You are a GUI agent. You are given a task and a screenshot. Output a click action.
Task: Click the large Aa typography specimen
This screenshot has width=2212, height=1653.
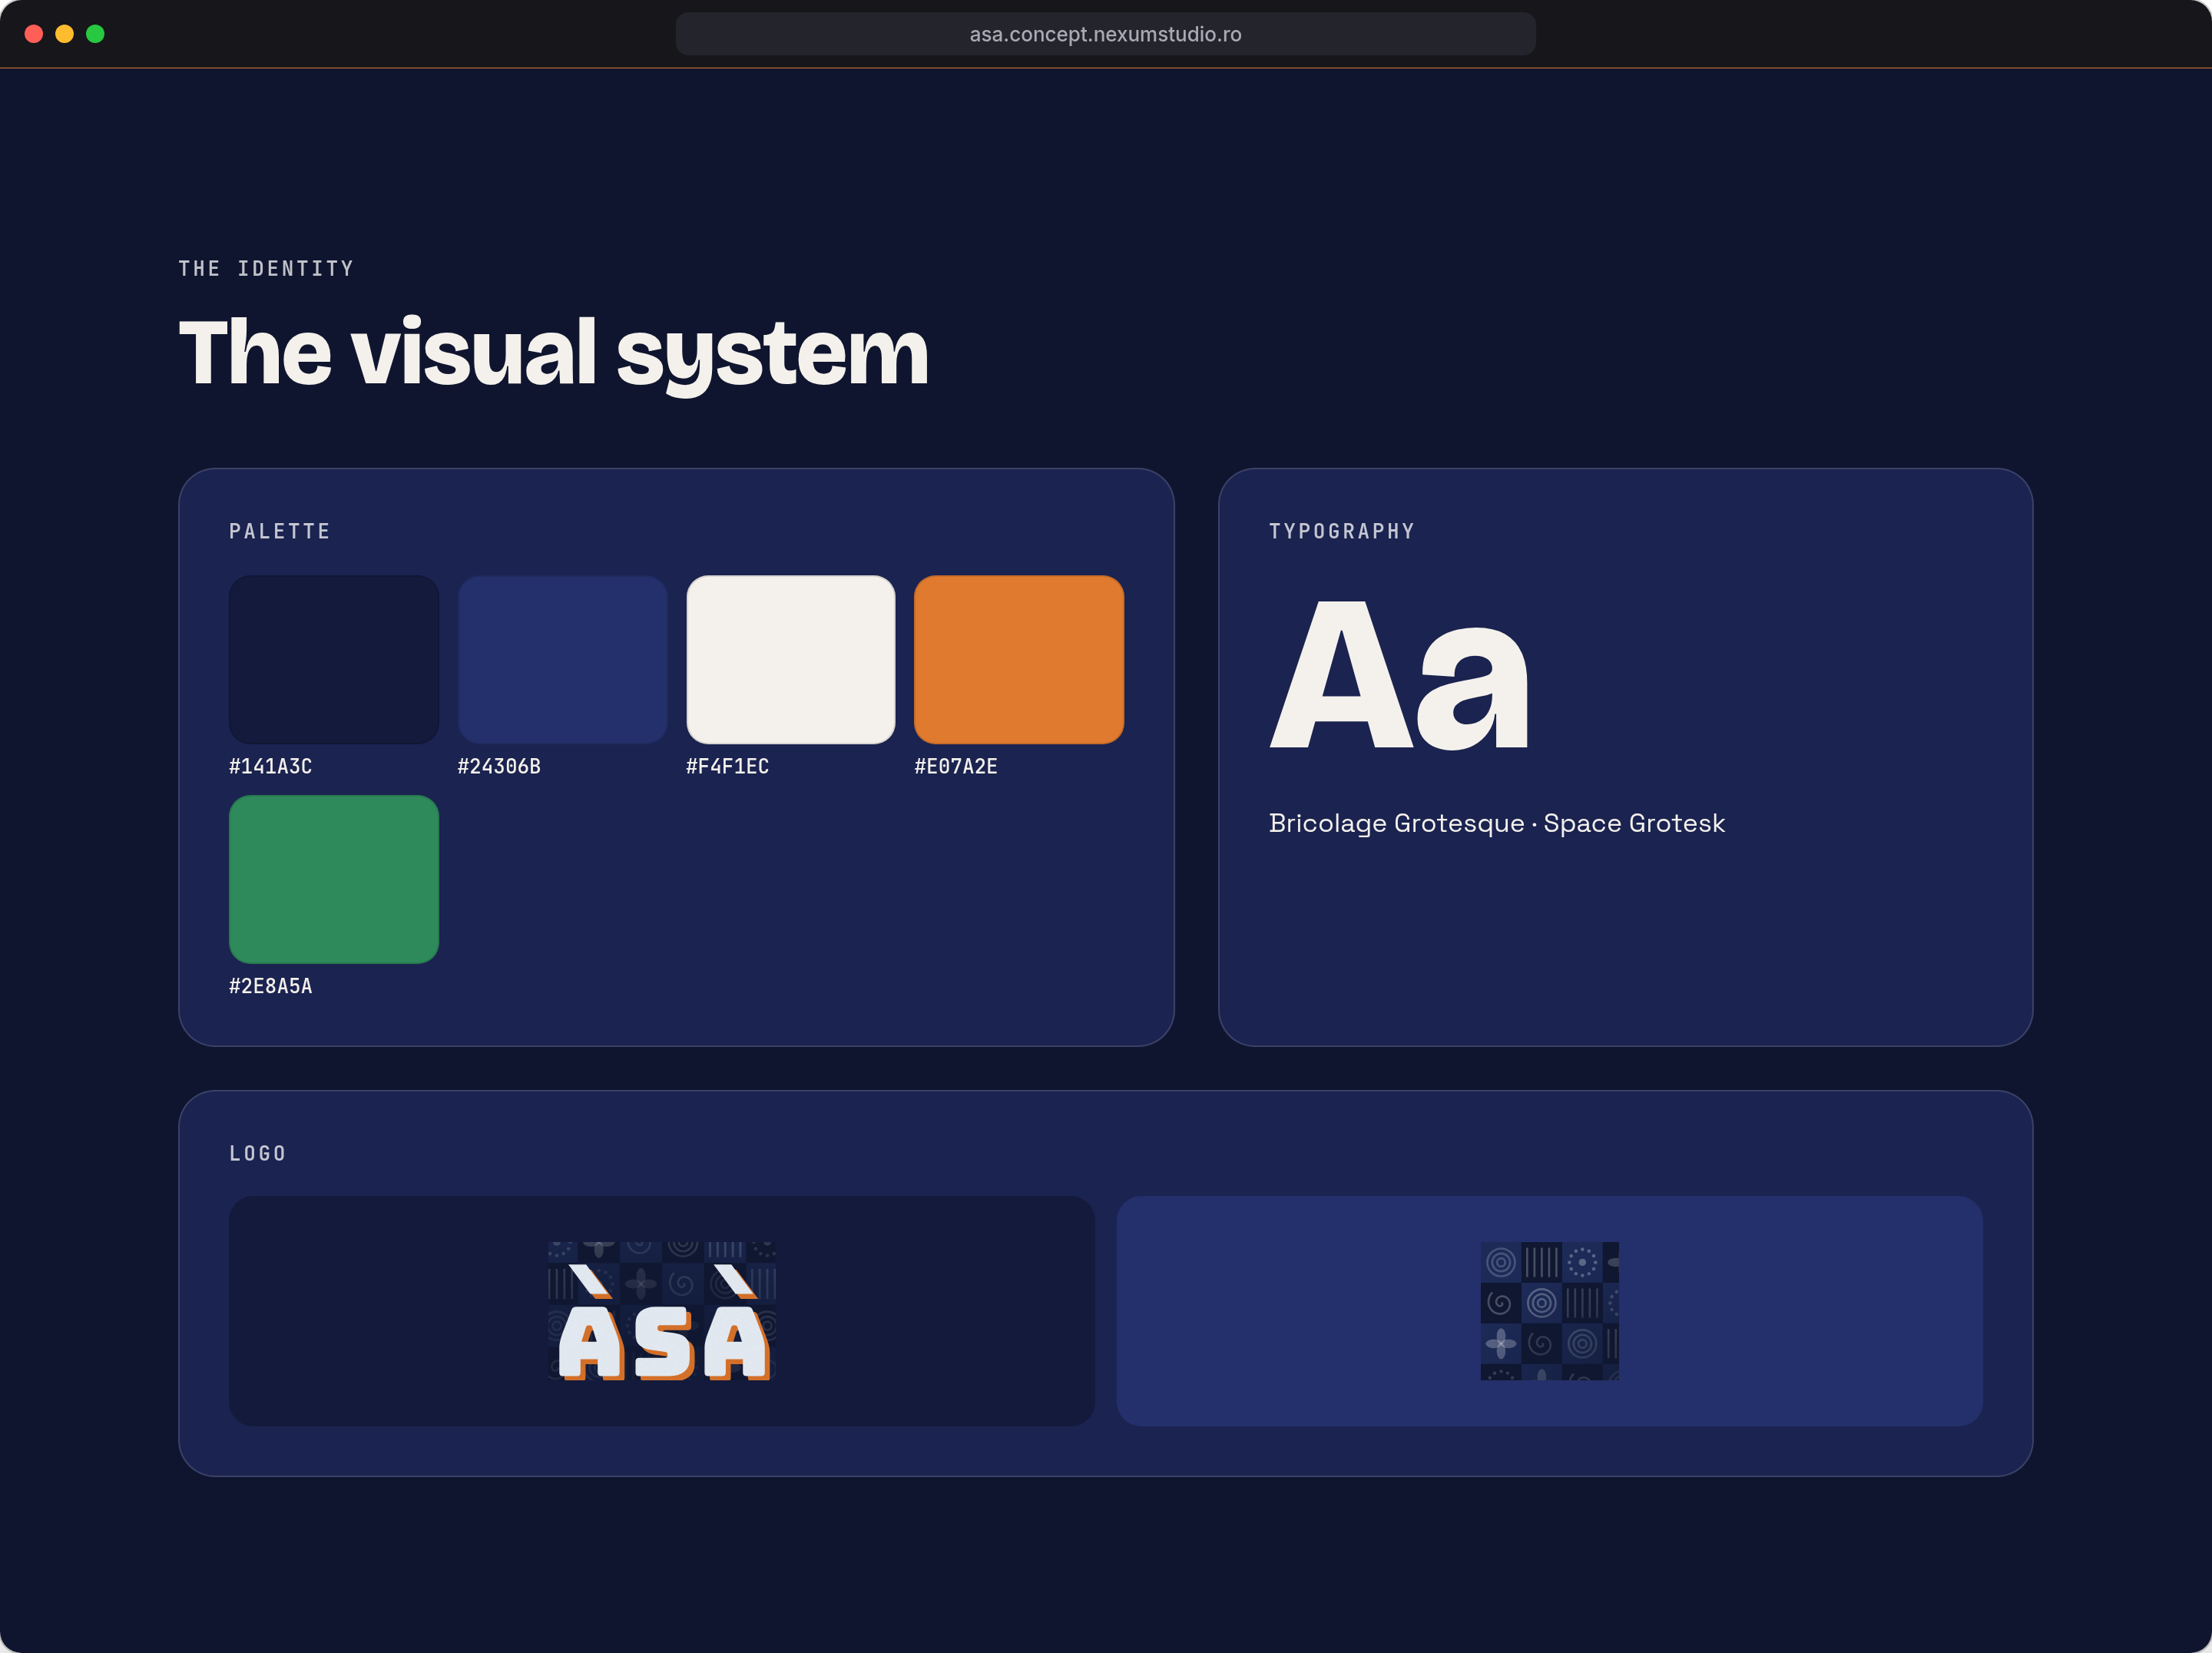[1399, 675]
